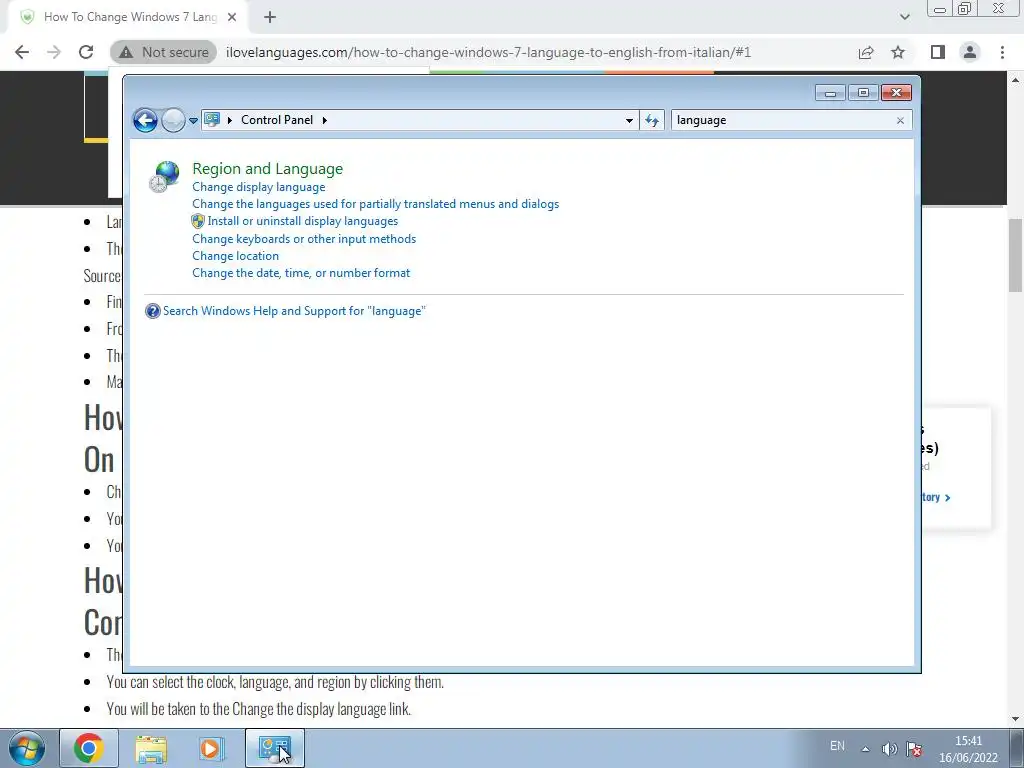Click shield icon beside Install display languages
Viewport: 1024px width, 768px height.
coord(198,221)
